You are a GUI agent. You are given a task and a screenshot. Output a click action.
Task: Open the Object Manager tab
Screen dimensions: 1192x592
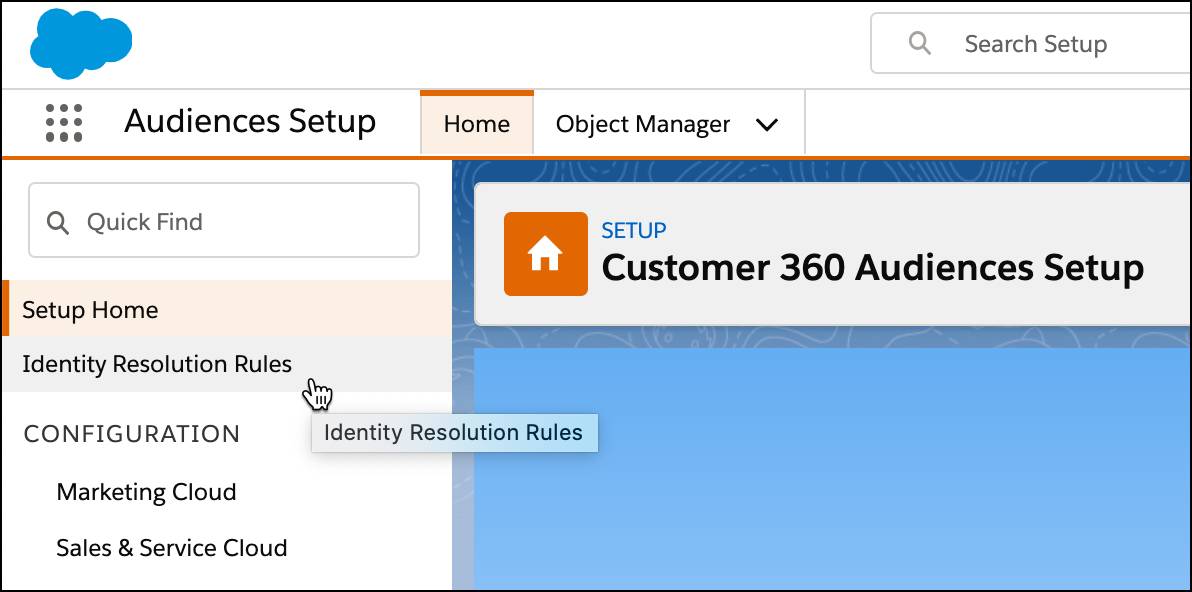[x=643, y=124]
